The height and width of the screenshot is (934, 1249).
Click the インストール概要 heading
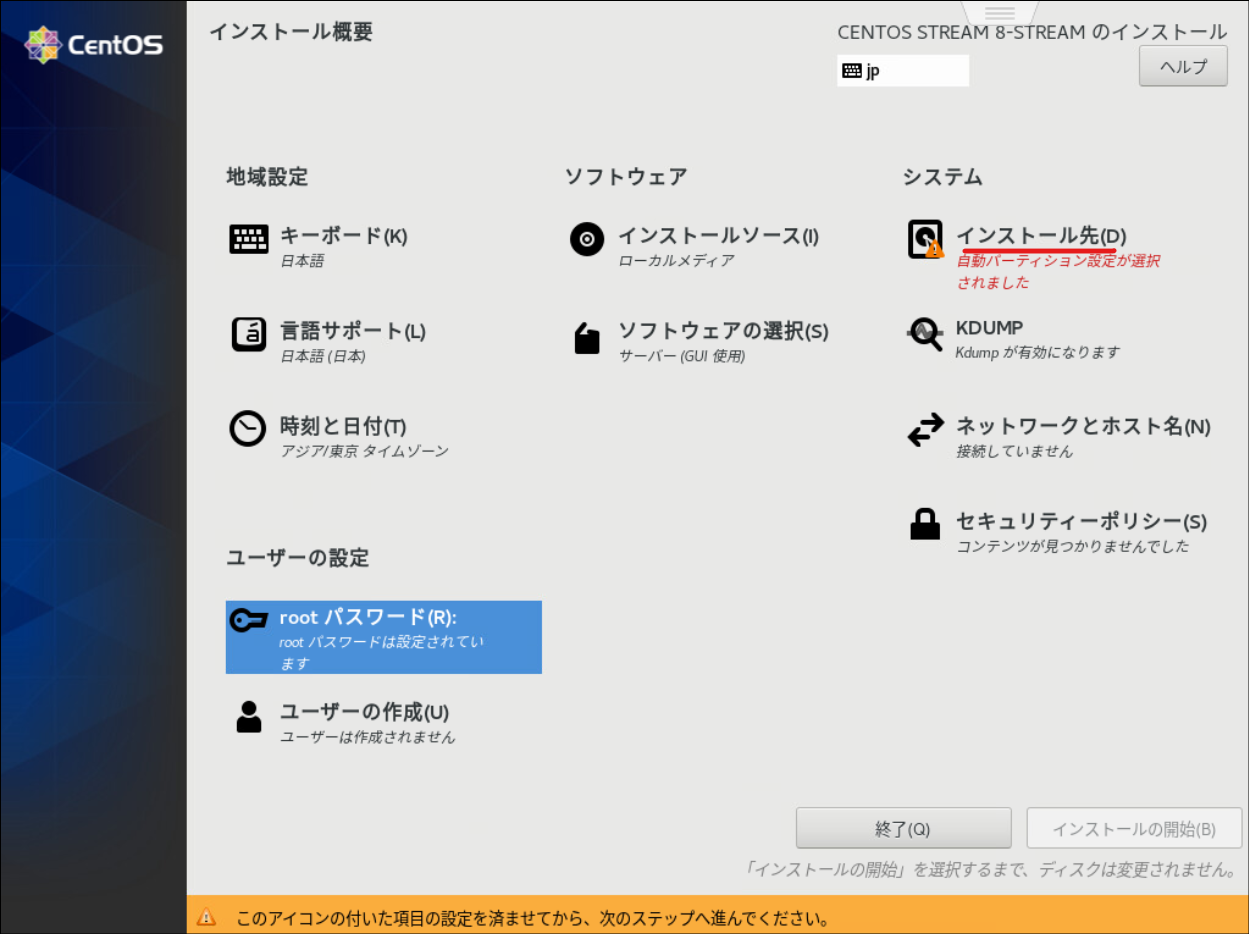[291, 32]
